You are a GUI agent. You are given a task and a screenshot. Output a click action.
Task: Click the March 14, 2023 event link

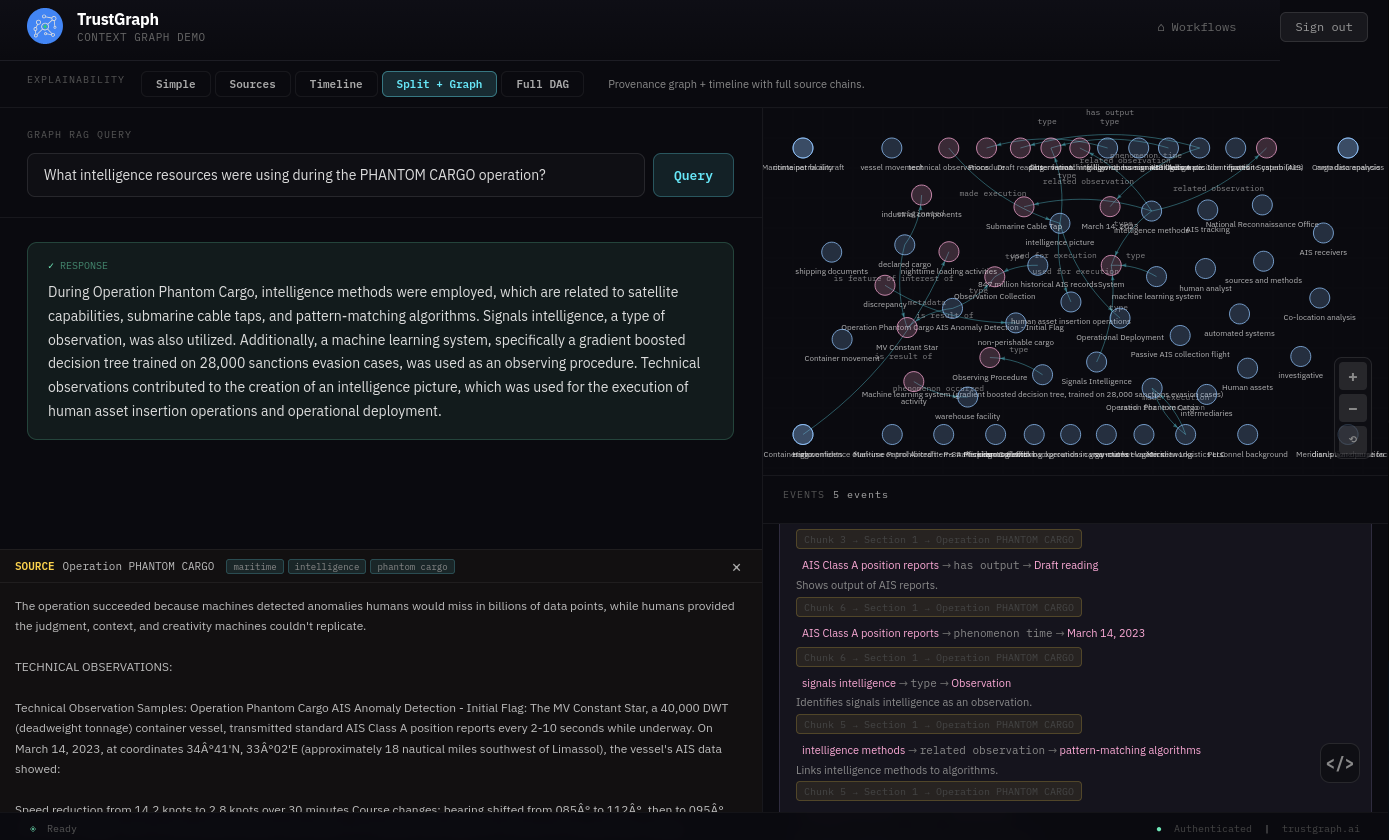[1106, 633]
